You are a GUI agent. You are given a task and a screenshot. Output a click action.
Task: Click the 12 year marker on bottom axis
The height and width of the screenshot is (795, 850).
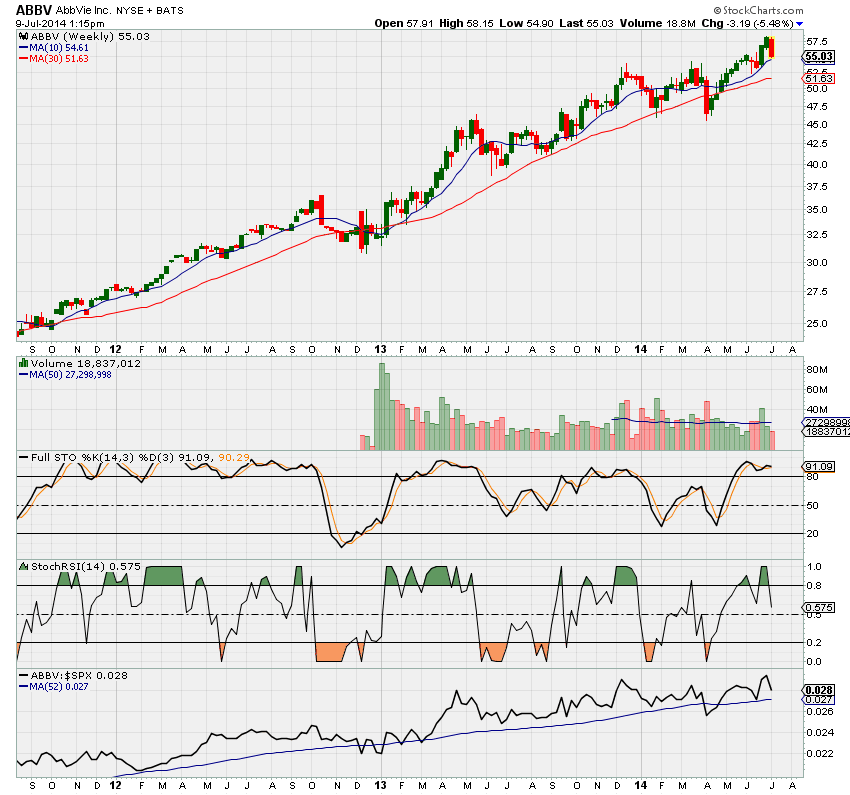[115, 785]
